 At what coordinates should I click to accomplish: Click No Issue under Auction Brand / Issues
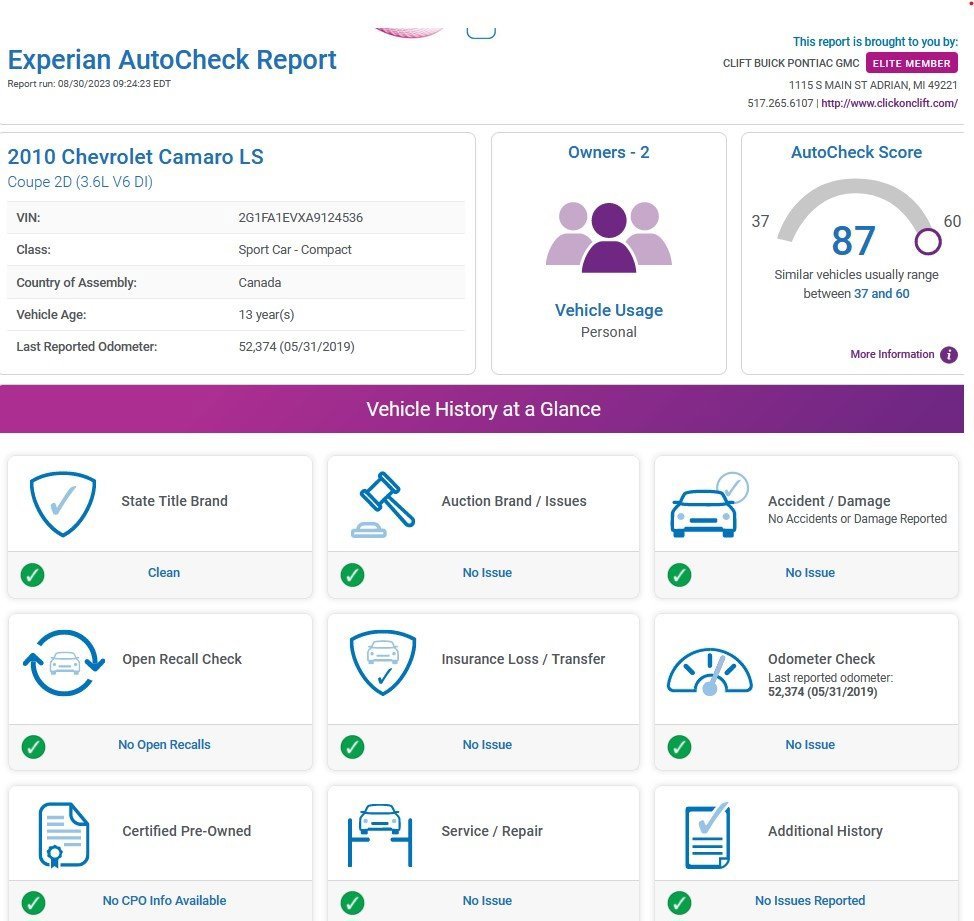coord(487,573)
